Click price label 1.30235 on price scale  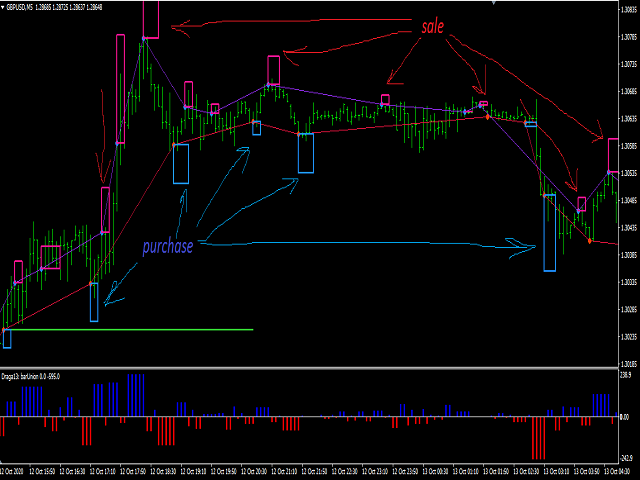pos(629,337)
